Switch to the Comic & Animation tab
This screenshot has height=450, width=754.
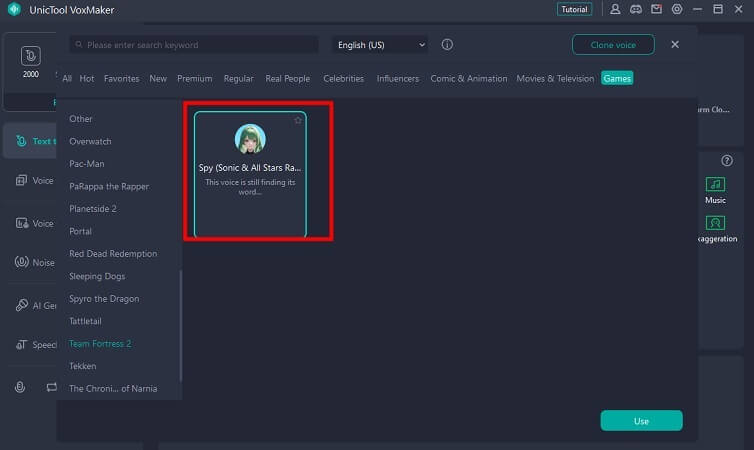[x=469, y=78]
